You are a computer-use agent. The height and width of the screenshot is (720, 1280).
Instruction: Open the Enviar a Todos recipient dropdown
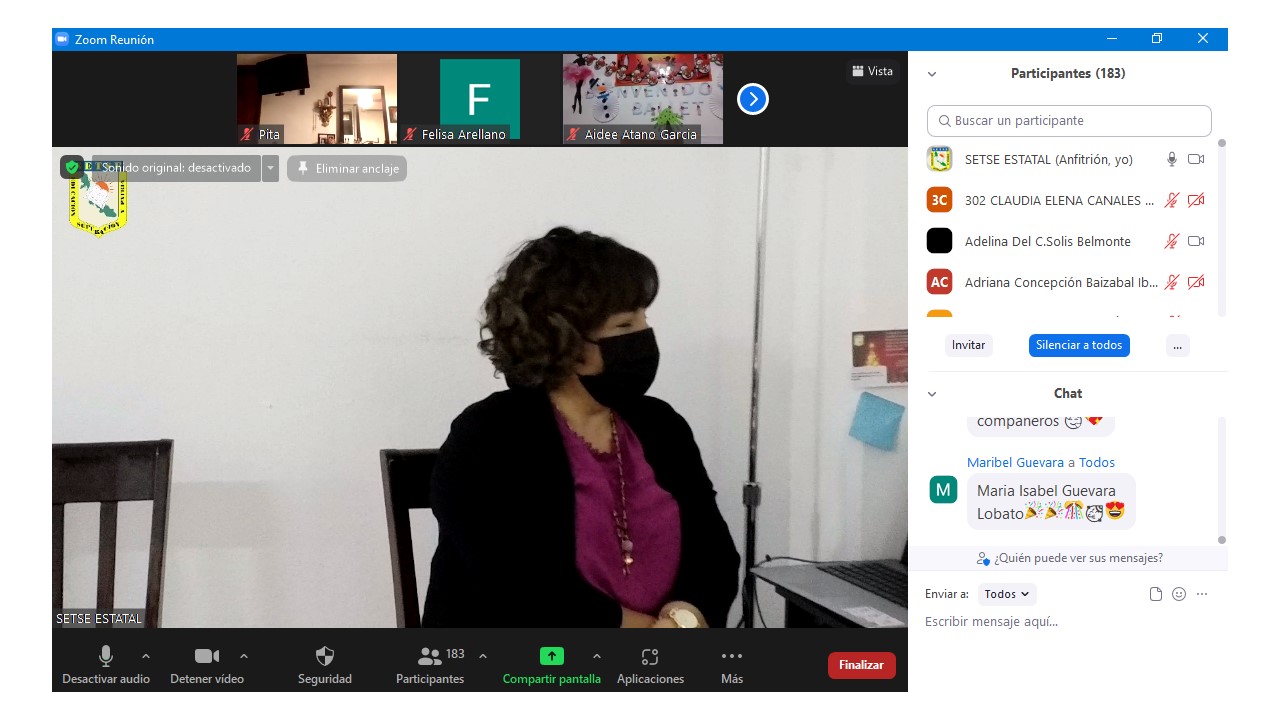click(1007, 594)
